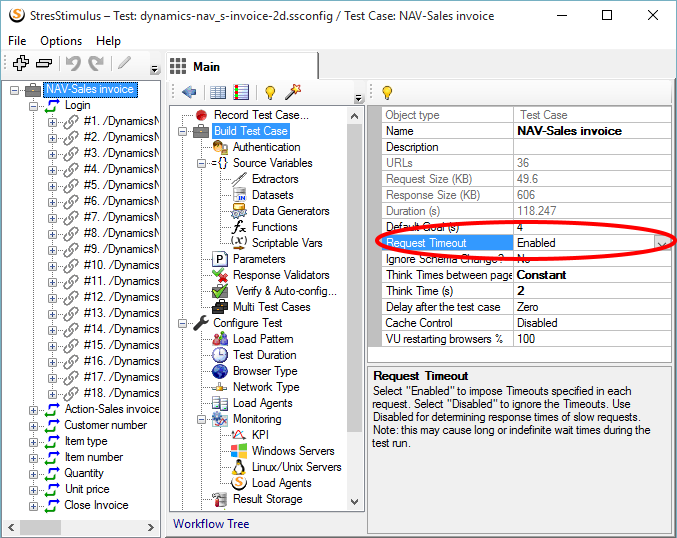Click the empty Description value field
Screen dimensions: 677x538
coord(592,147)
